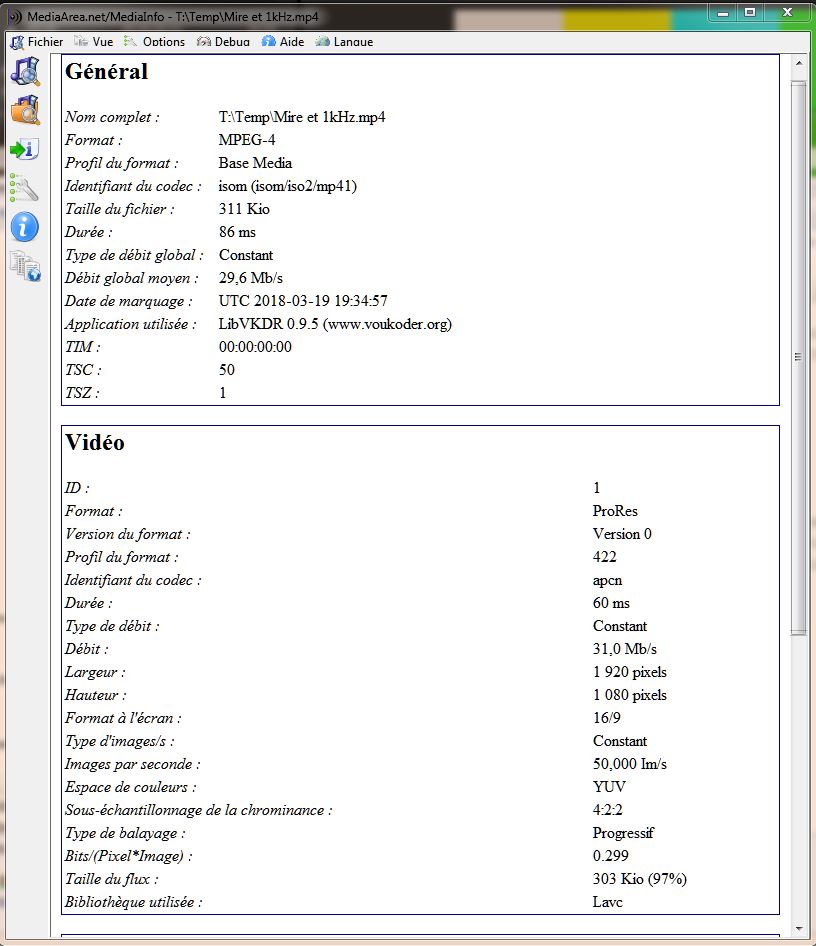Click the scrollbar down arrow
Viewport: 816px width, 946px height.
[x=799, y=928]
